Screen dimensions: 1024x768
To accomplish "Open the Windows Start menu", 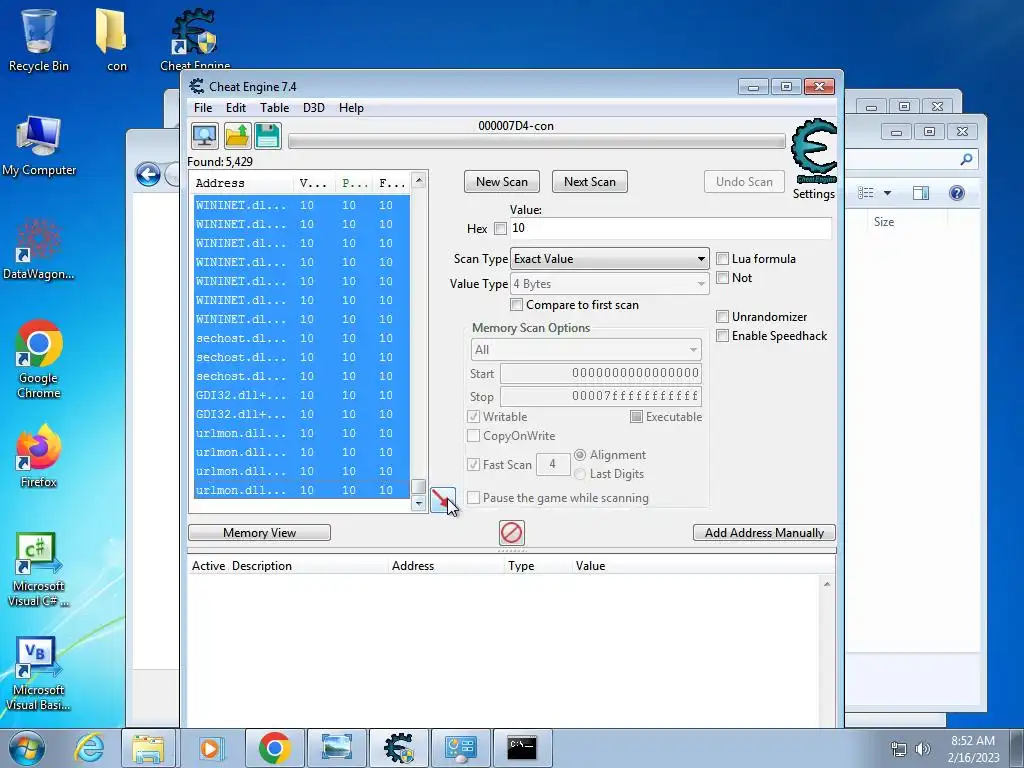I will point(27,748).
